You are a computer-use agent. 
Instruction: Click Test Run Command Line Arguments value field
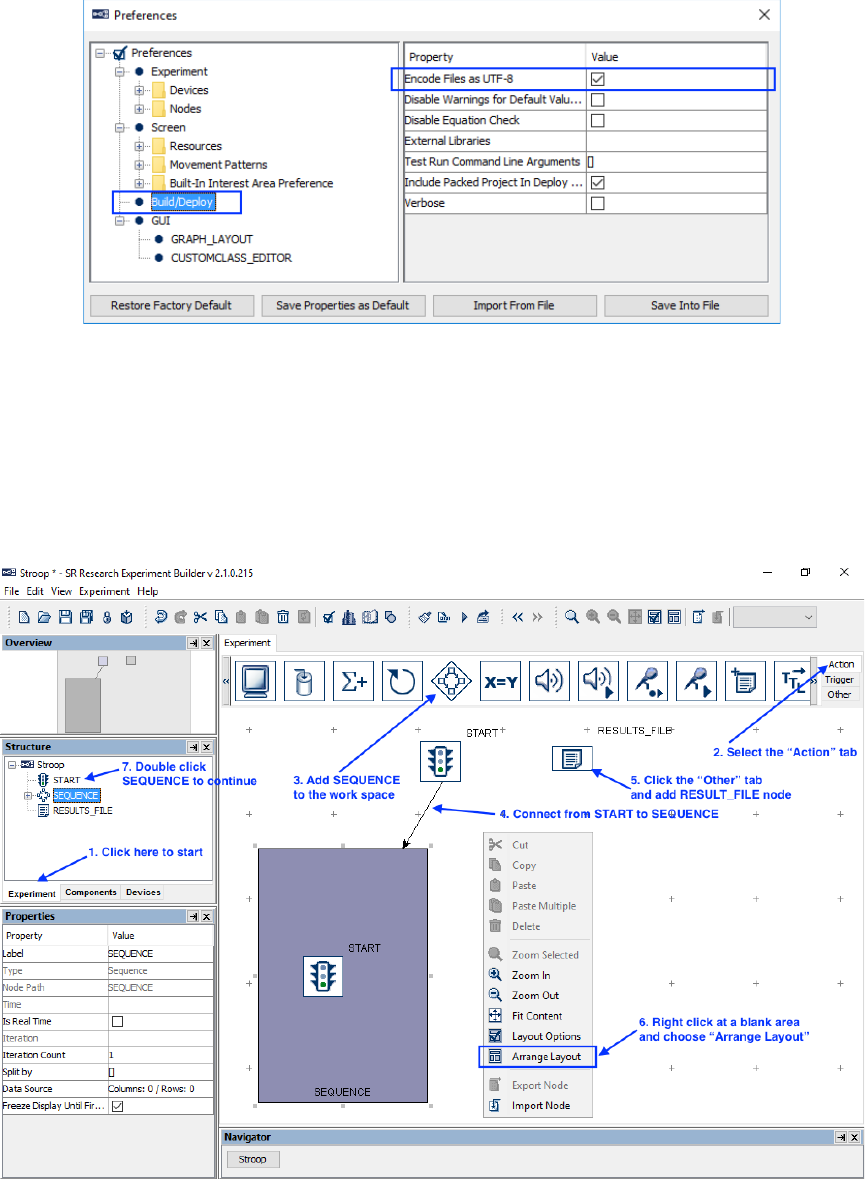coord(676,162)
